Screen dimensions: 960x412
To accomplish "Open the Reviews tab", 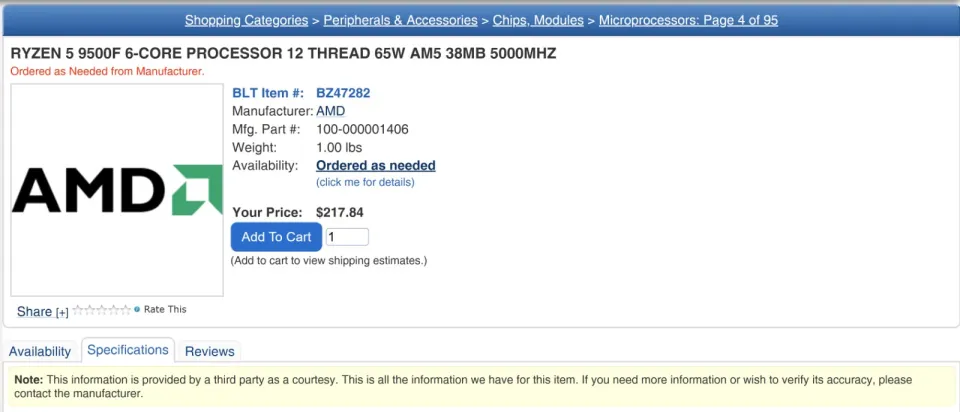I will tap(210, 352).
